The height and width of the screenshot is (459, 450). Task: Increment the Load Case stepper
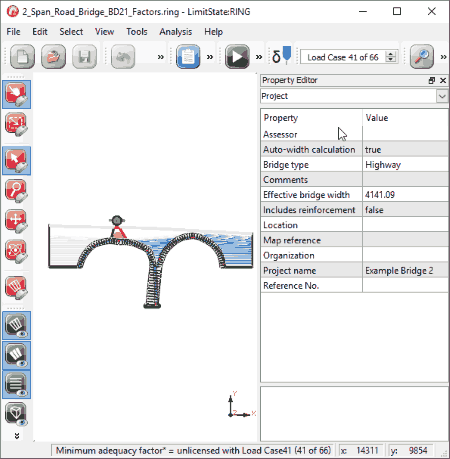(x=390, y=53)
